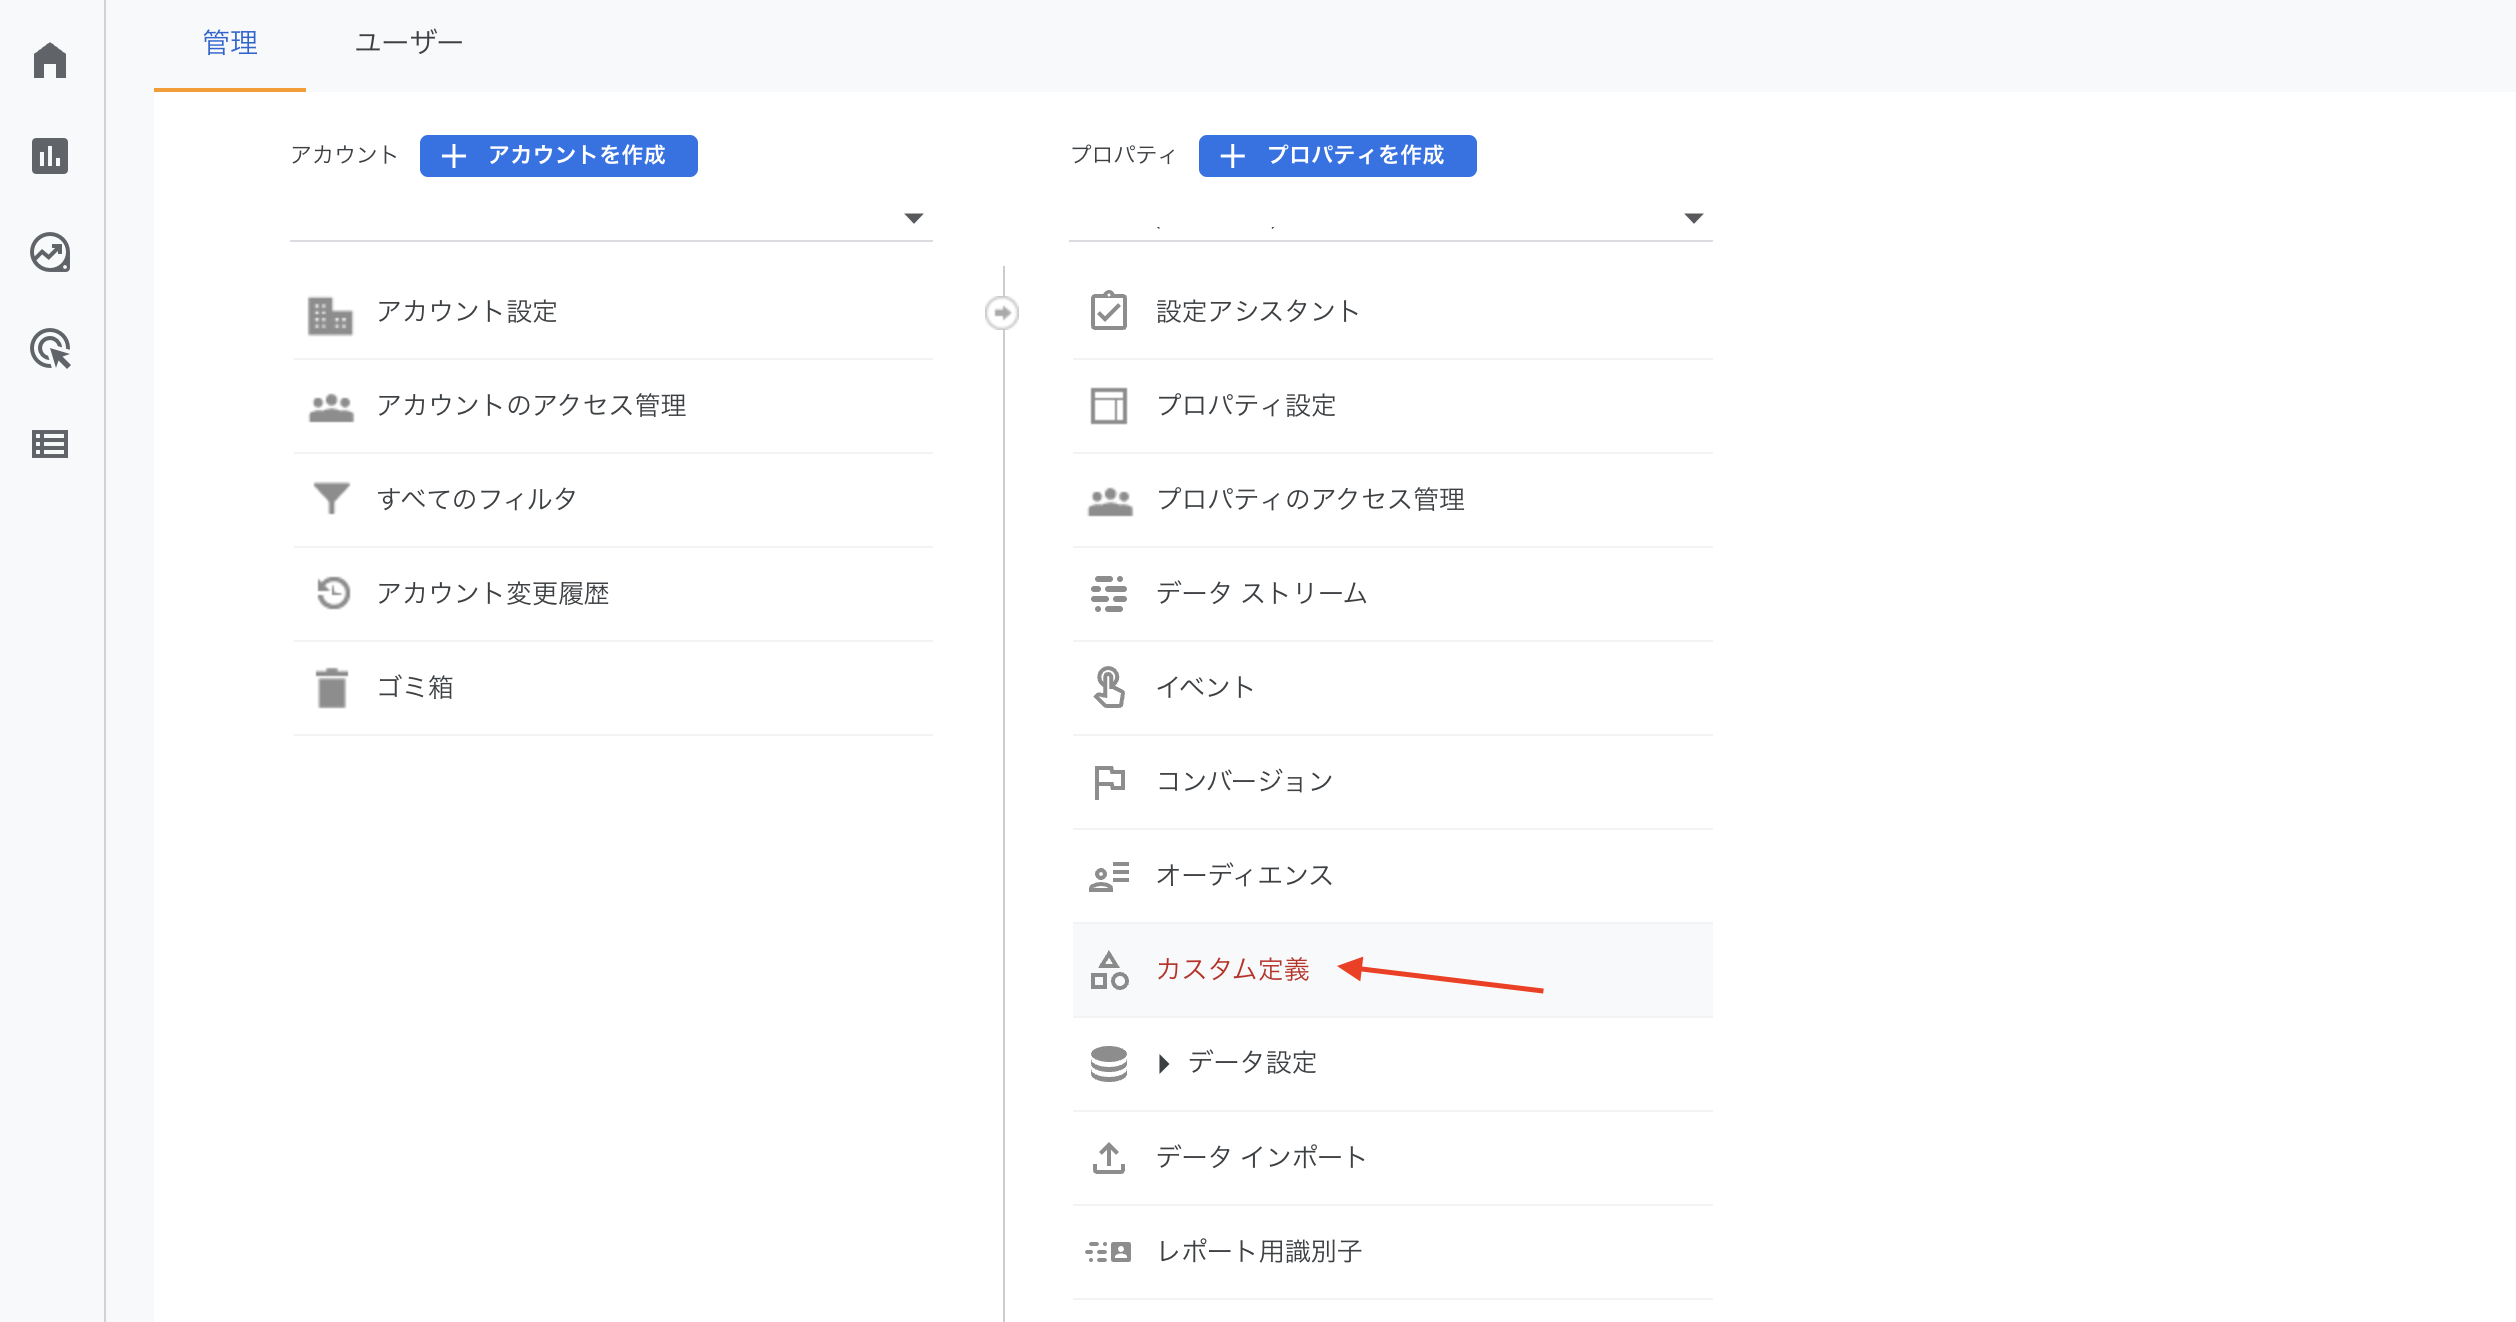This screenshot has width=2516, height=1322.
Task: Click the データ インポート upload icon
Action: pyautogui.click(x=1108, y=1158)
